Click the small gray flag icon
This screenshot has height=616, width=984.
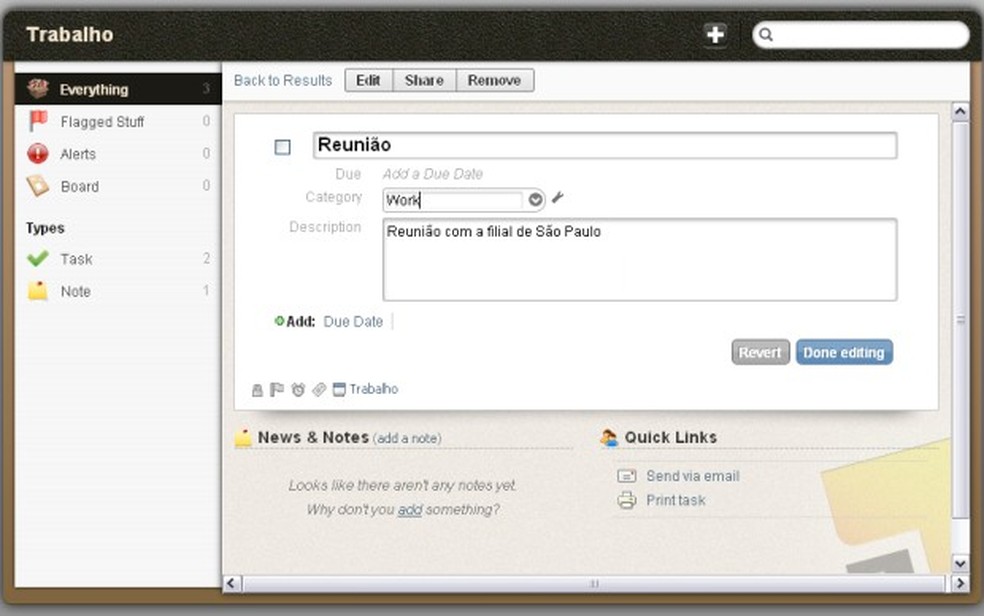tap(276, 390)
